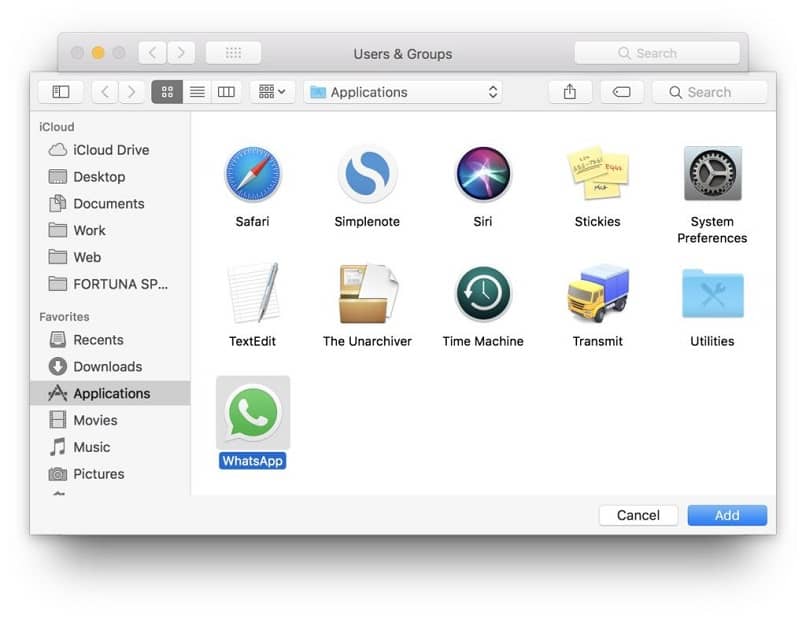Click the Time Machine name label
Viewport: 806px width, 618px height.
pyautogui.click(x=483, y=341)
